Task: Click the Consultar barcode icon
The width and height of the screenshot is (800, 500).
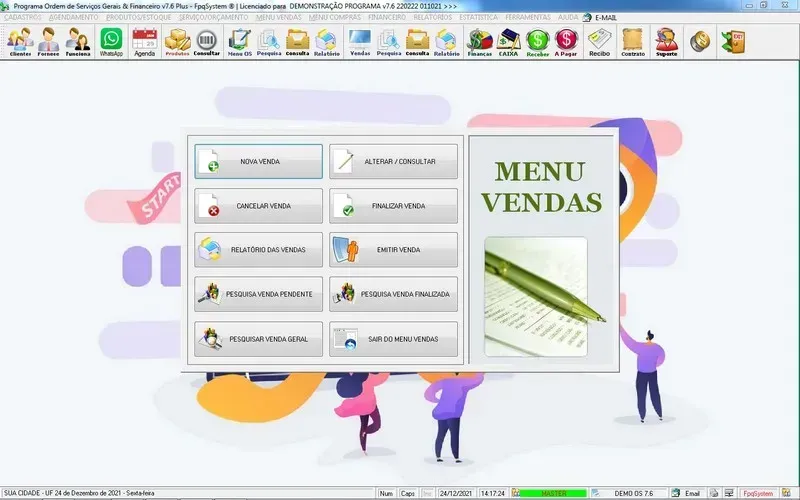Action: click(207, 41)
